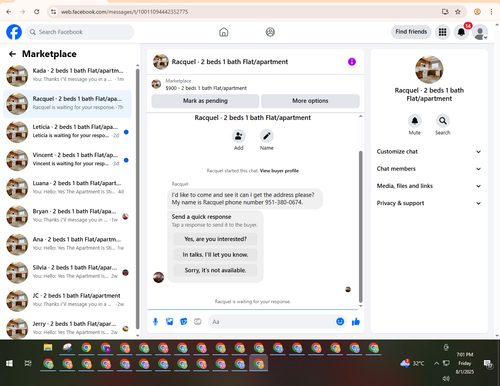
Task: Click the Facebook logo icon
Action: point(14,32)
